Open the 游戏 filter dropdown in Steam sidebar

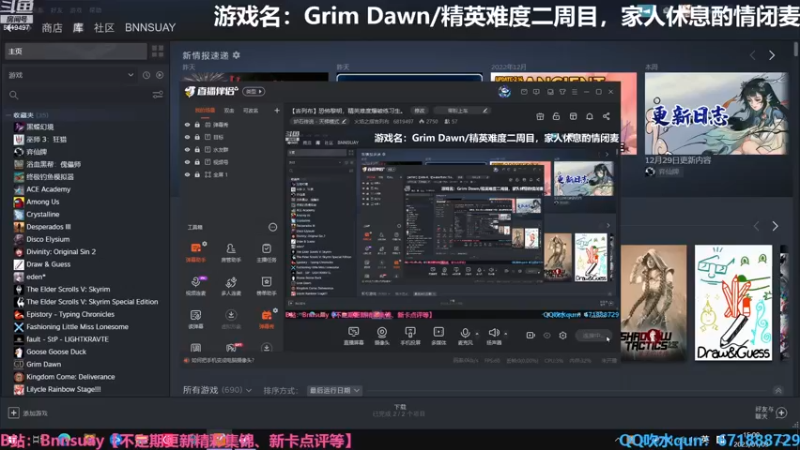point(71,75)
